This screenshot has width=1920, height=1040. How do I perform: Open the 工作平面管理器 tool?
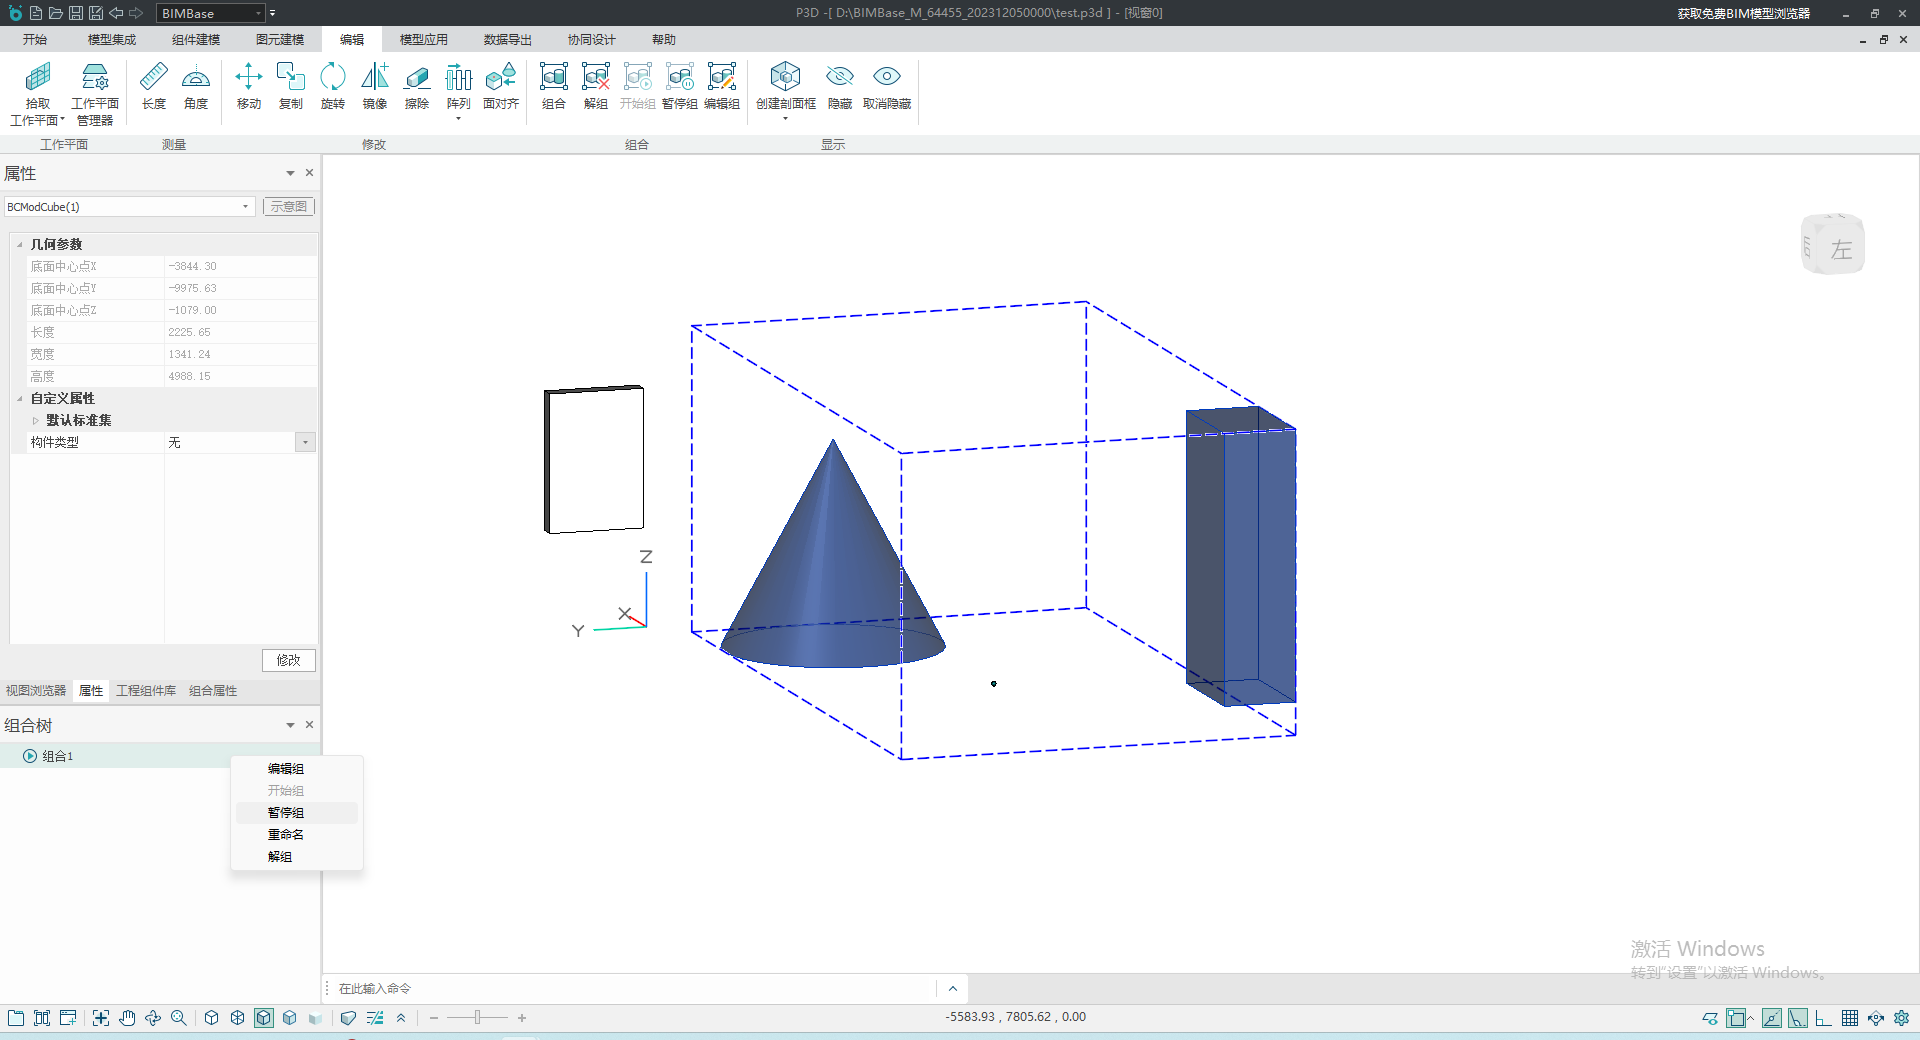pos(95,94)
